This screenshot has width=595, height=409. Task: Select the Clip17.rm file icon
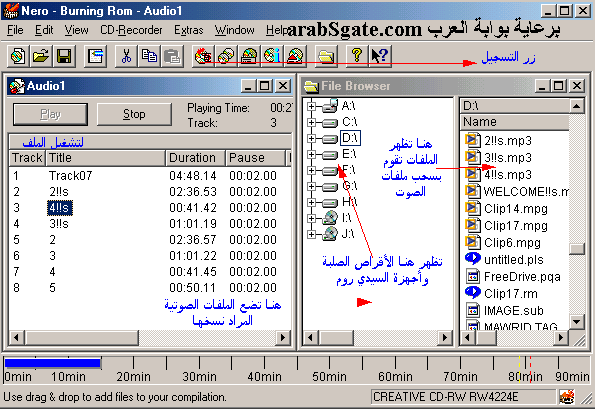[x=472, y=293]
